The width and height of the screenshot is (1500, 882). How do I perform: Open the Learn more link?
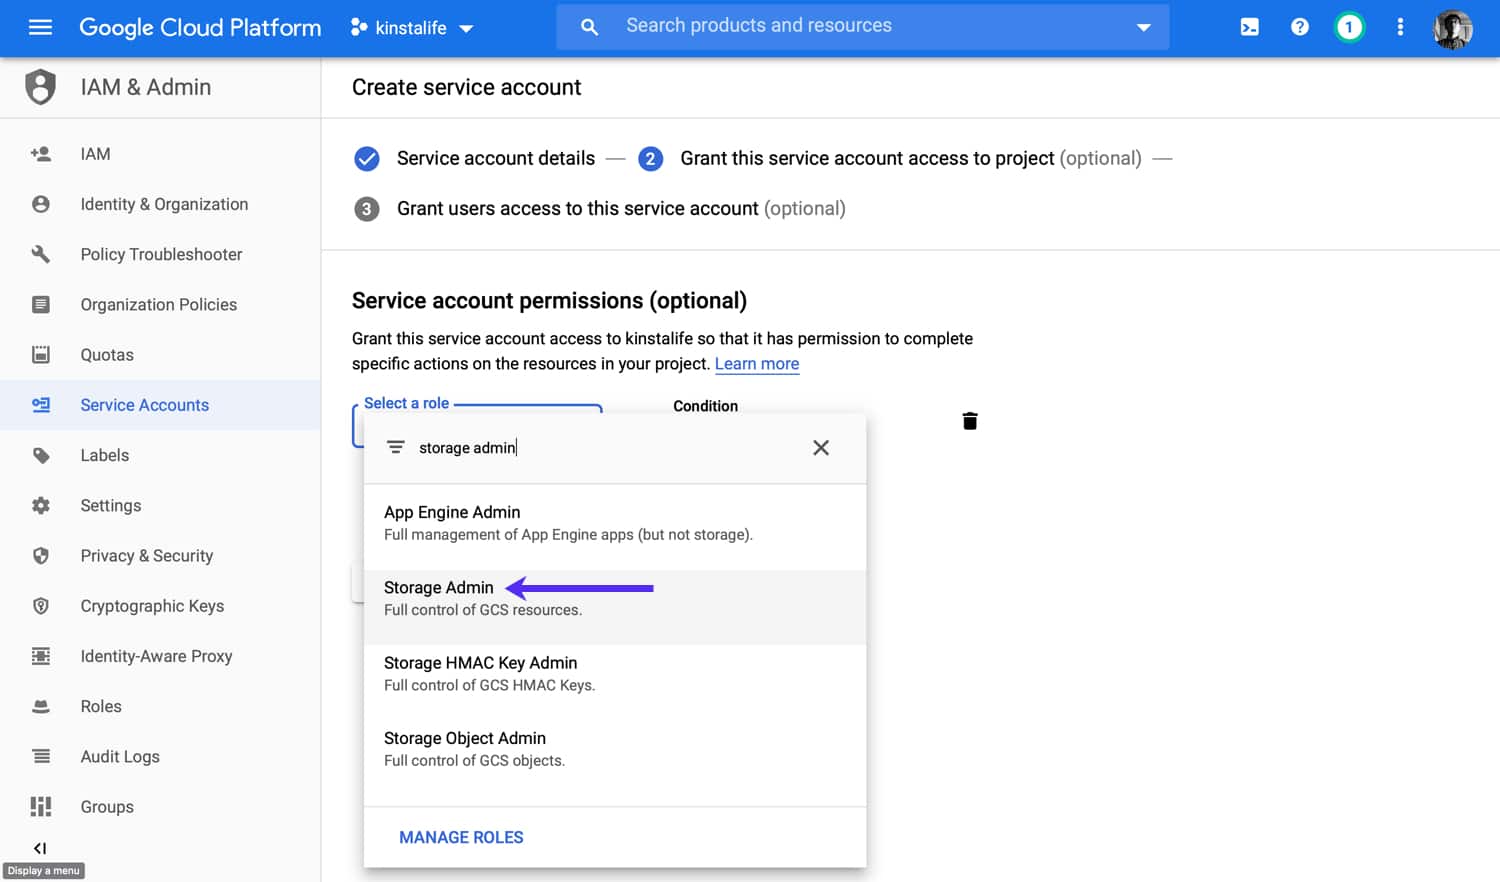[x=757, y=363]
